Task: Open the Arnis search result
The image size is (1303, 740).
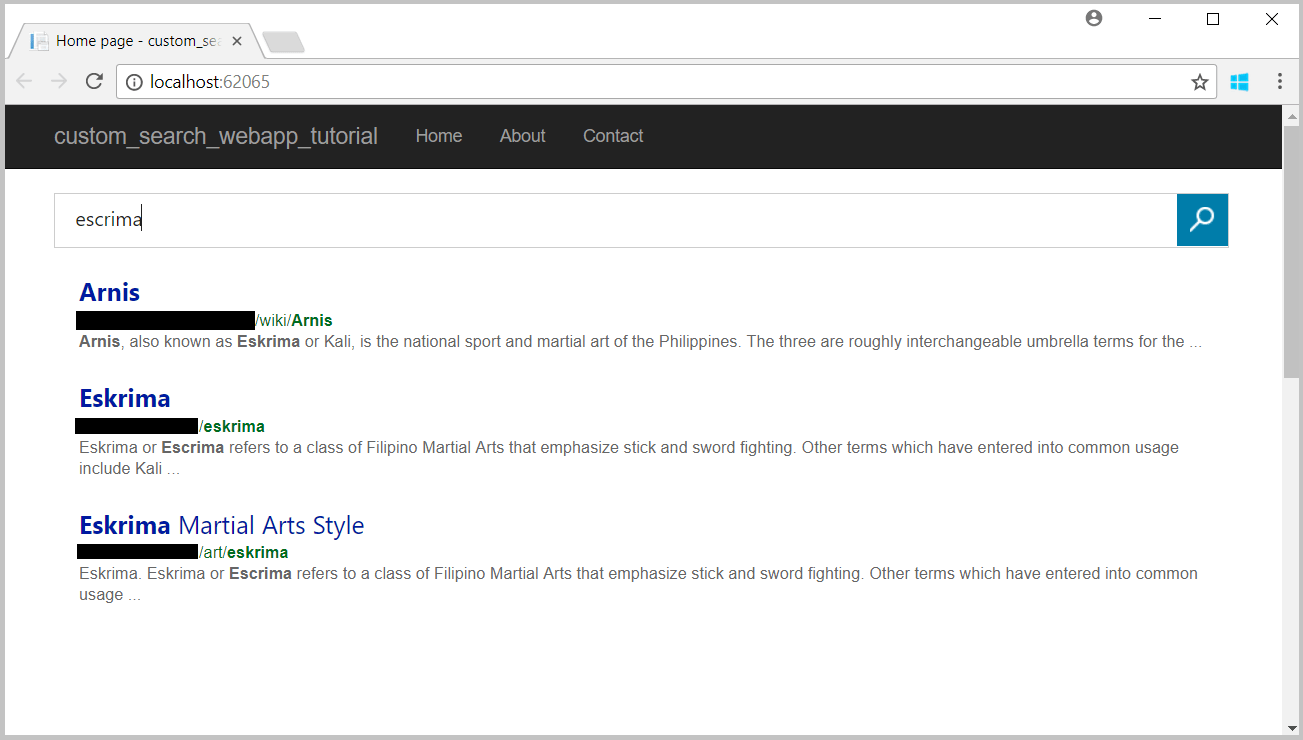Action: pos(109,292)
